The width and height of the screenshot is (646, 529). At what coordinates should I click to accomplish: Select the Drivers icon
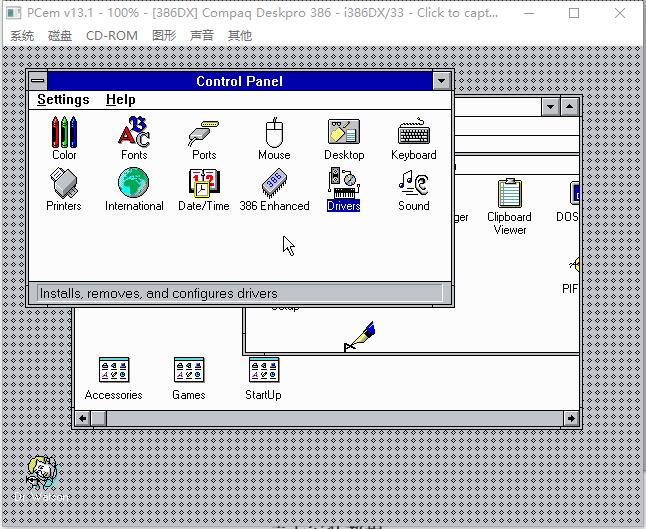click(x=344, y=189)
